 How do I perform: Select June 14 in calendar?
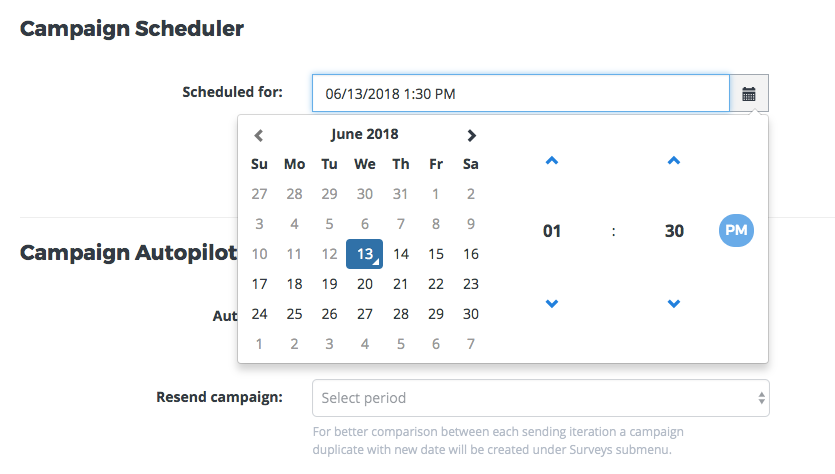point(401,254)
